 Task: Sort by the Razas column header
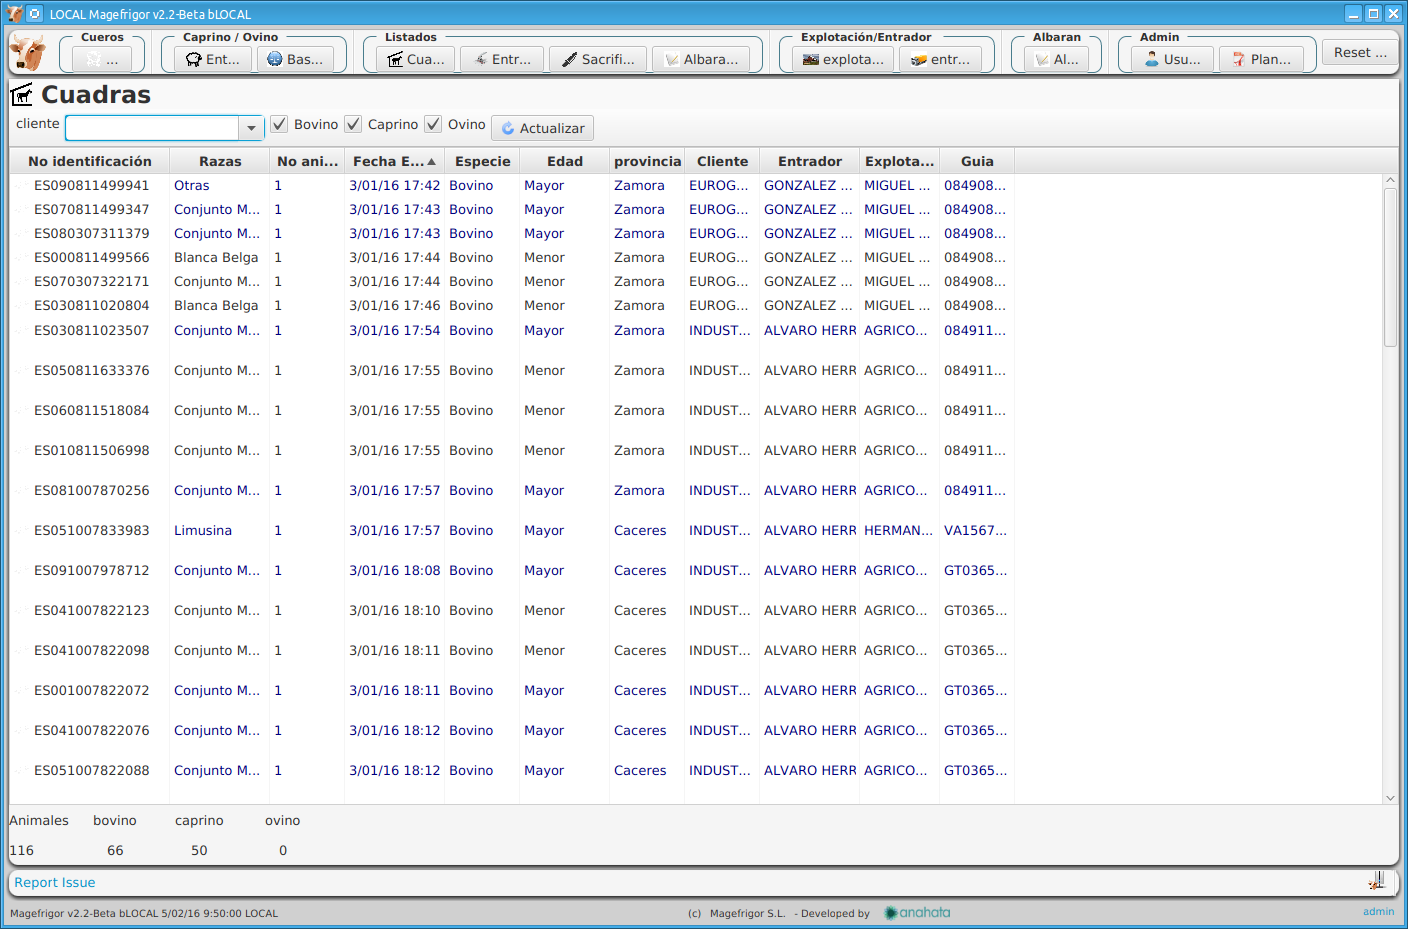(x=220, y=161)
